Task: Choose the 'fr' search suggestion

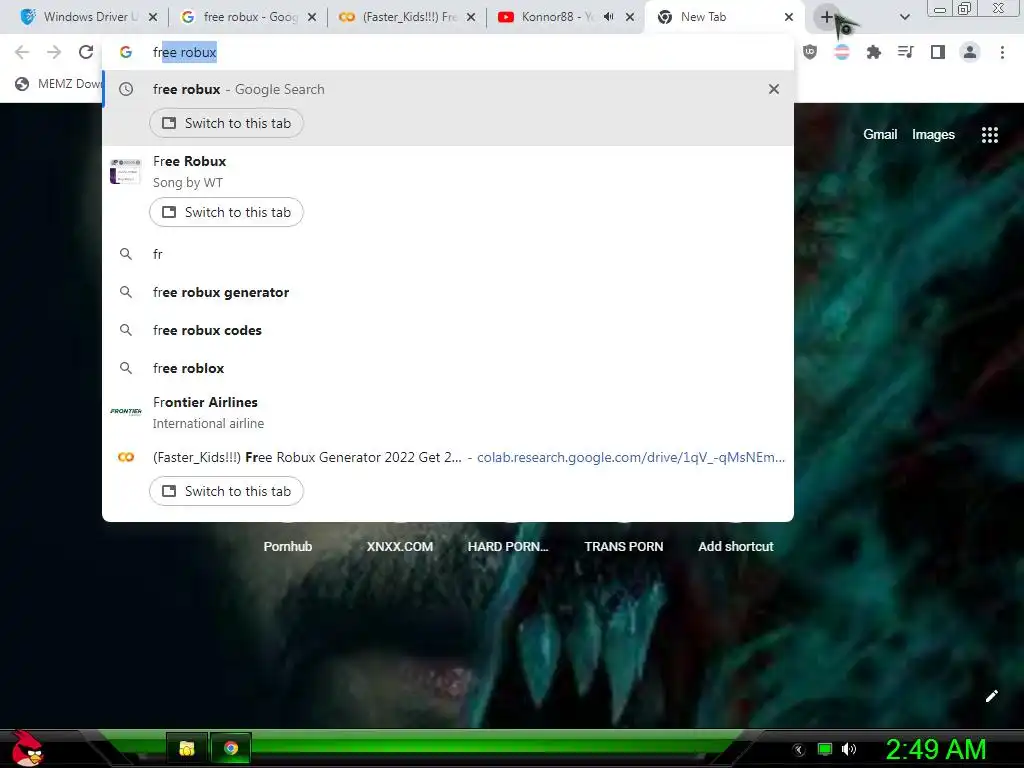Action: (448, 254)
